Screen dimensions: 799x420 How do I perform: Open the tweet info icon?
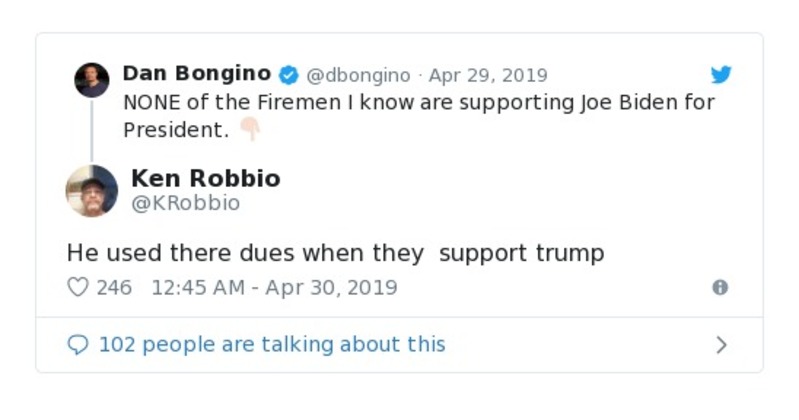pyautogui.click(x=720, y=287)
